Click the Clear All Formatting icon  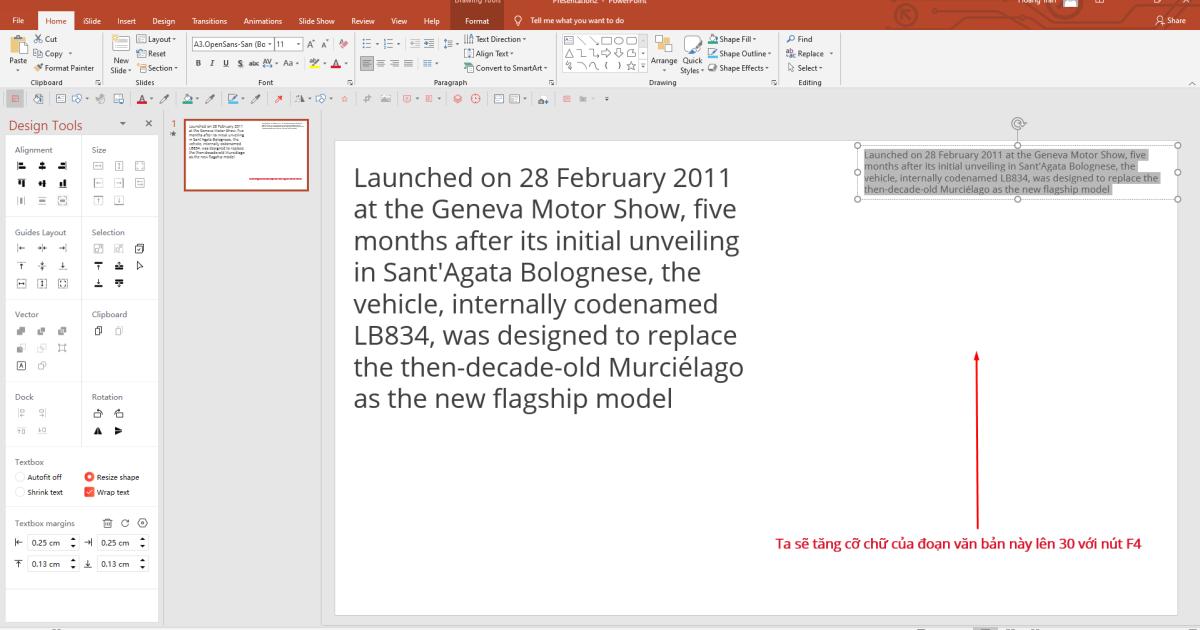click(344, 44)
